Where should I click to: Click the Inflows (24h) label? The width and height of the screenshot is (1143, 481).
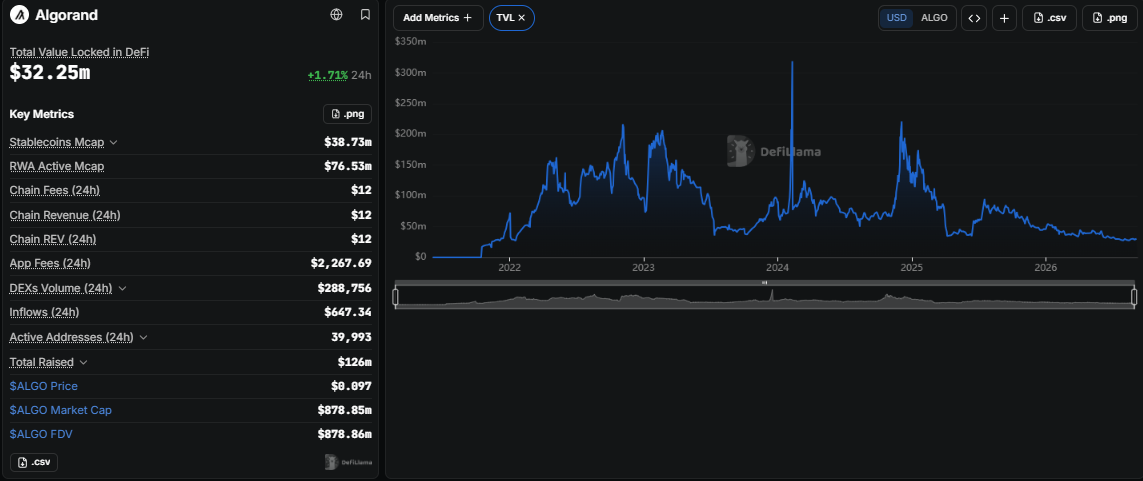(x=44, y=313)
